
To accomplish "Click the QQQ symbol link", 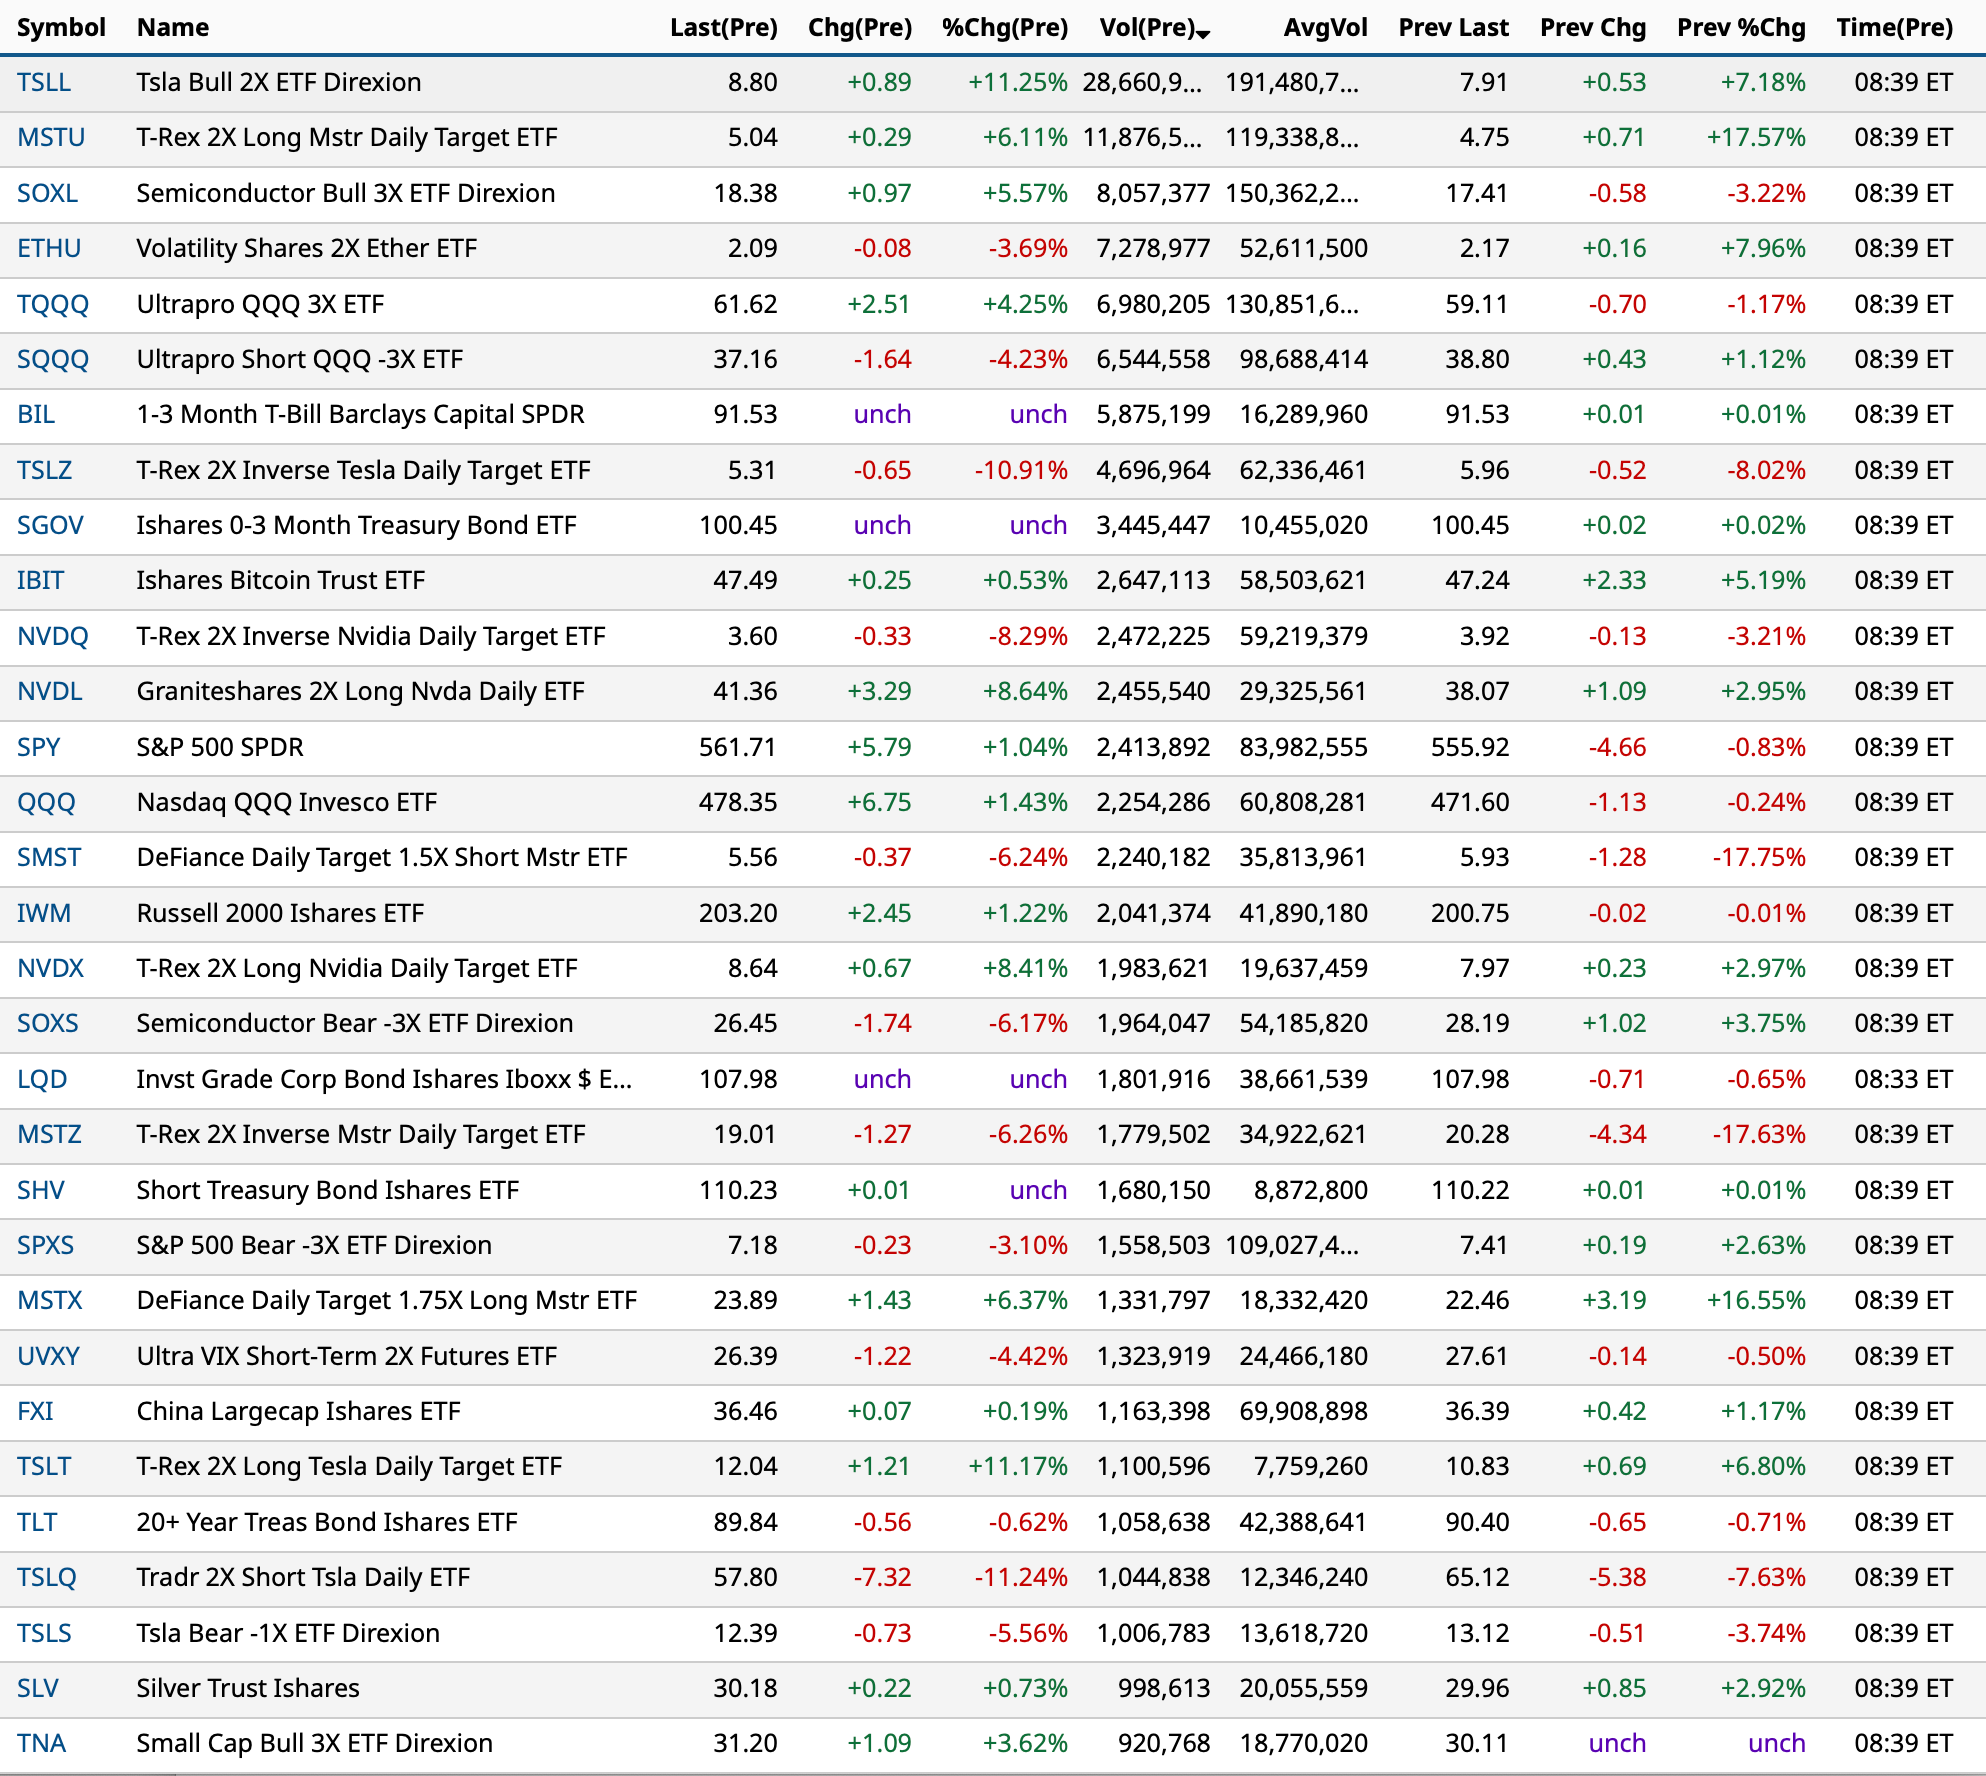I will (x=46, y=803).
